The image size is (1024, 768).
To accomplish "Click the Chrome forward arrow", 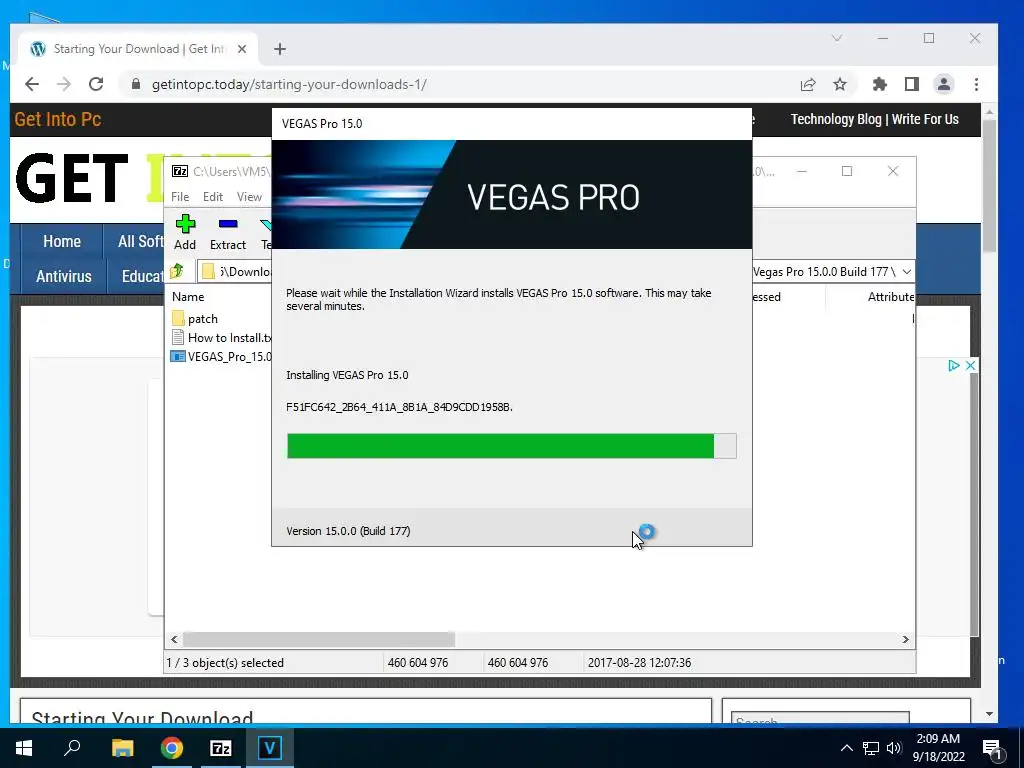I will click(x=63, y=84).
